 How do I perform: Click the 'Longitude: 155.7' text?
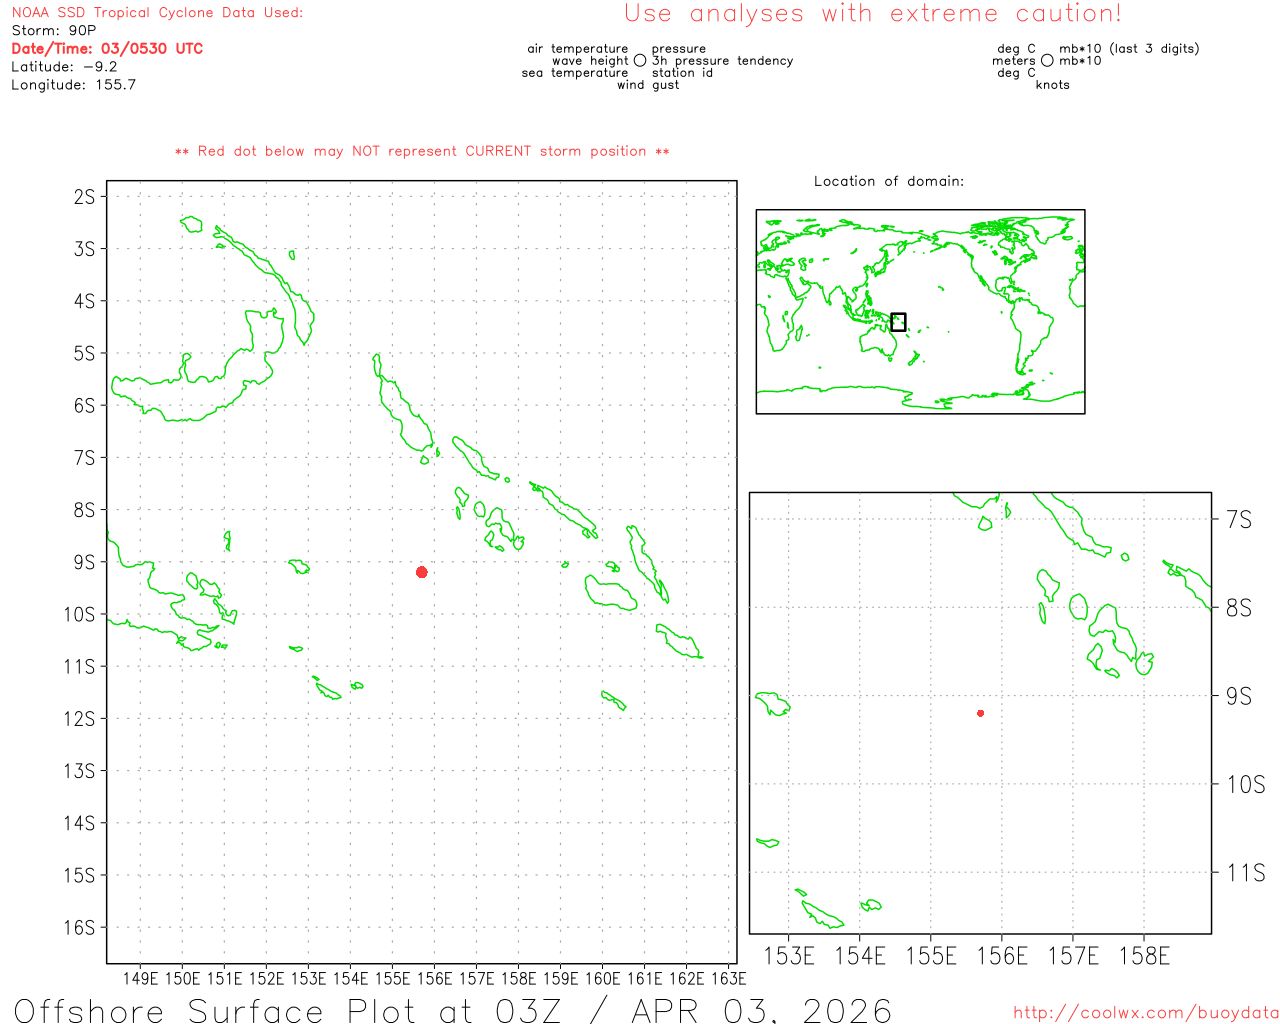[73, 85]
